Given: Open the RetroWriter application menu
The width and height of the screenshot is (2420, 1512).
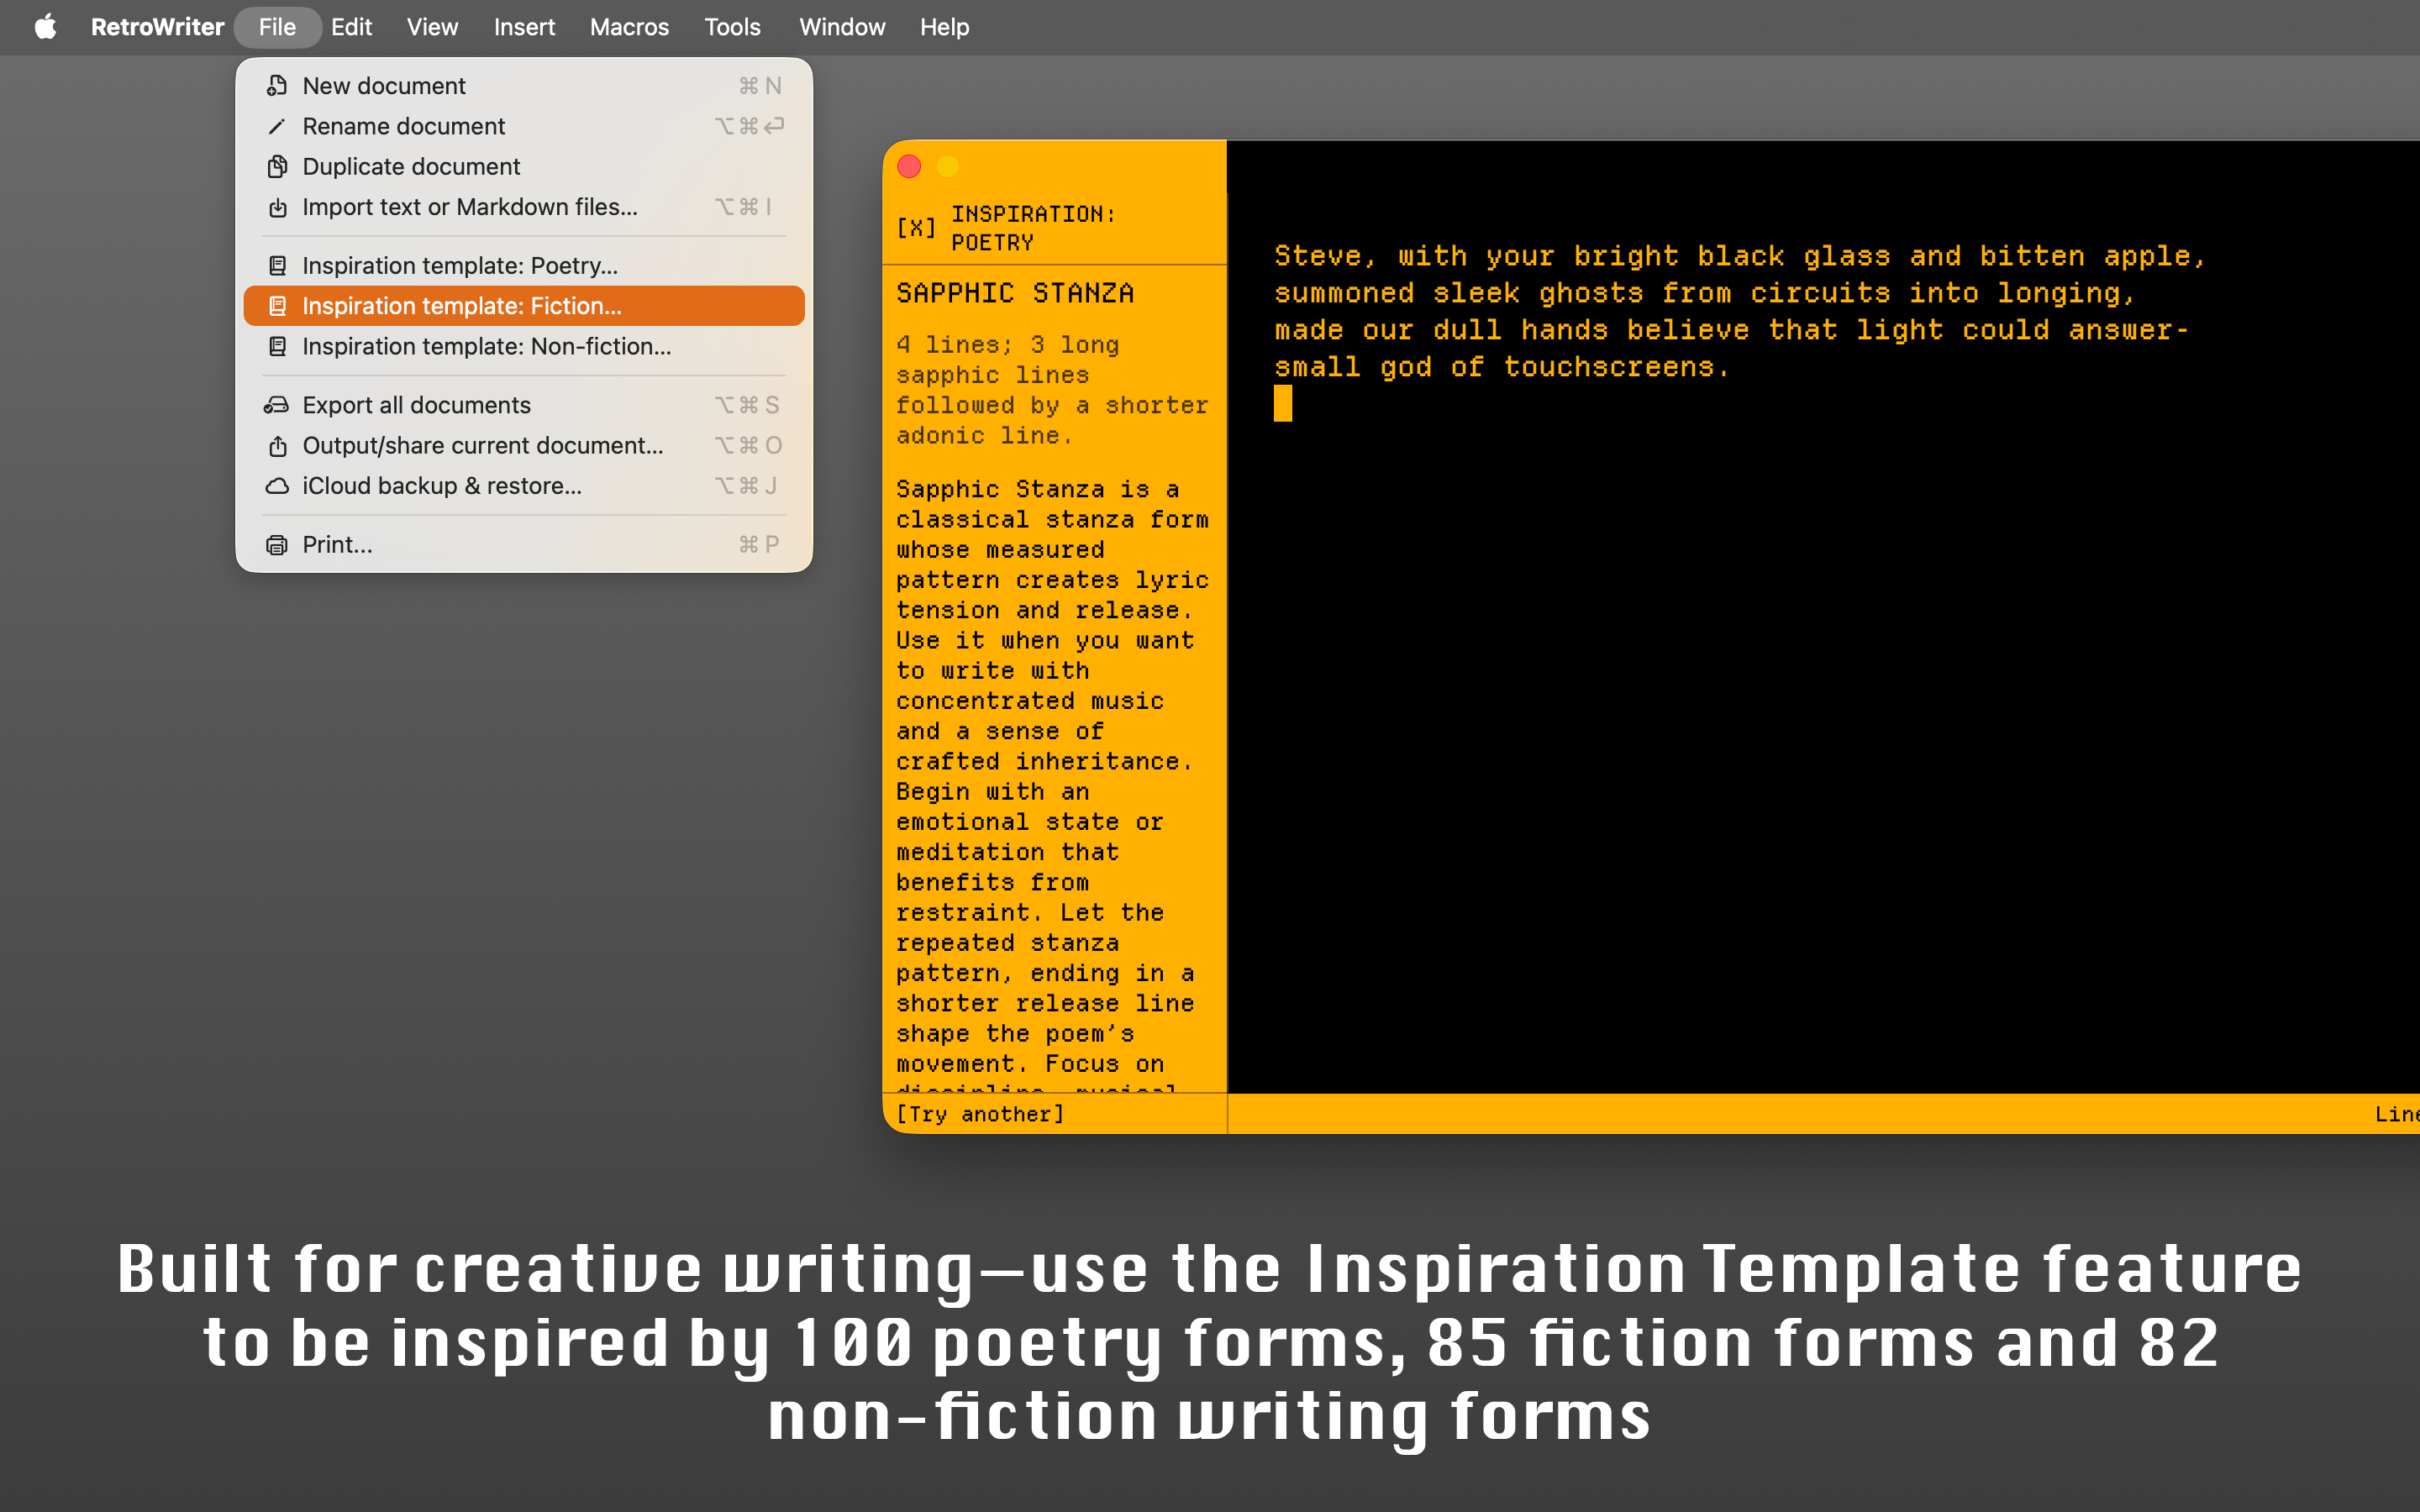Looking at the screenshot, I should click(157, 27).
